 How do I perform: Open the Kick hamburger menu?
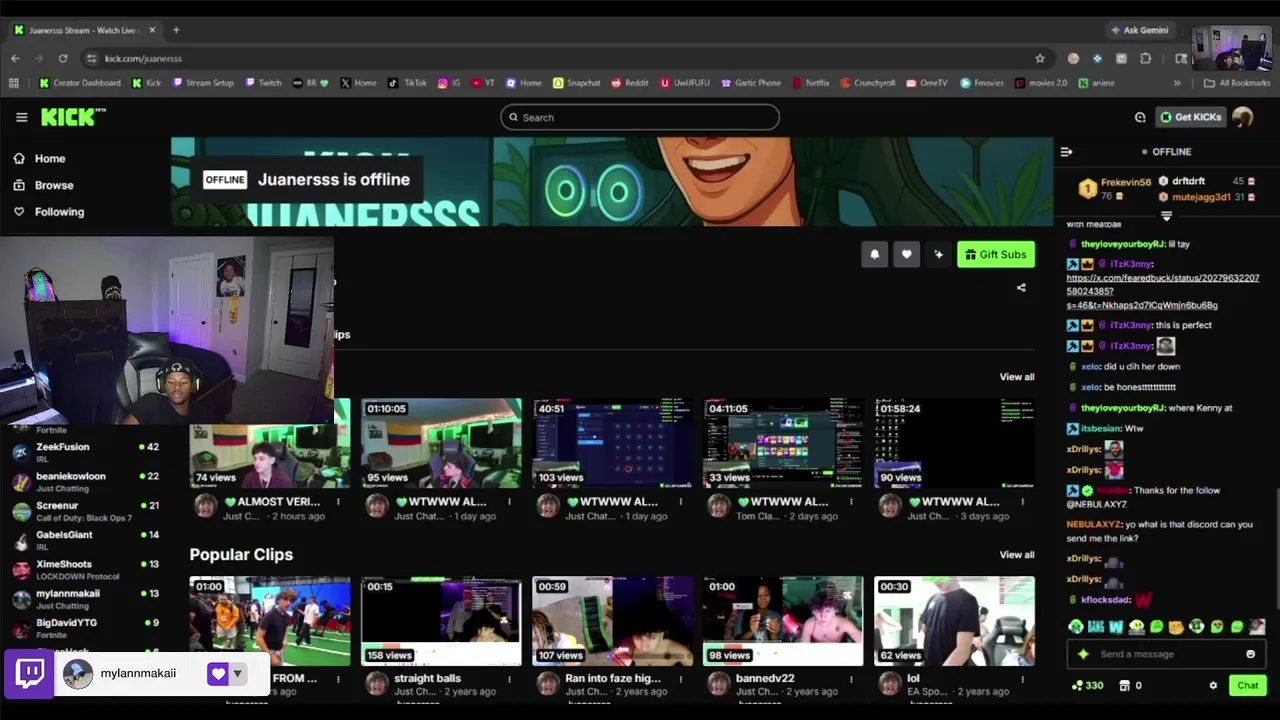21,117
